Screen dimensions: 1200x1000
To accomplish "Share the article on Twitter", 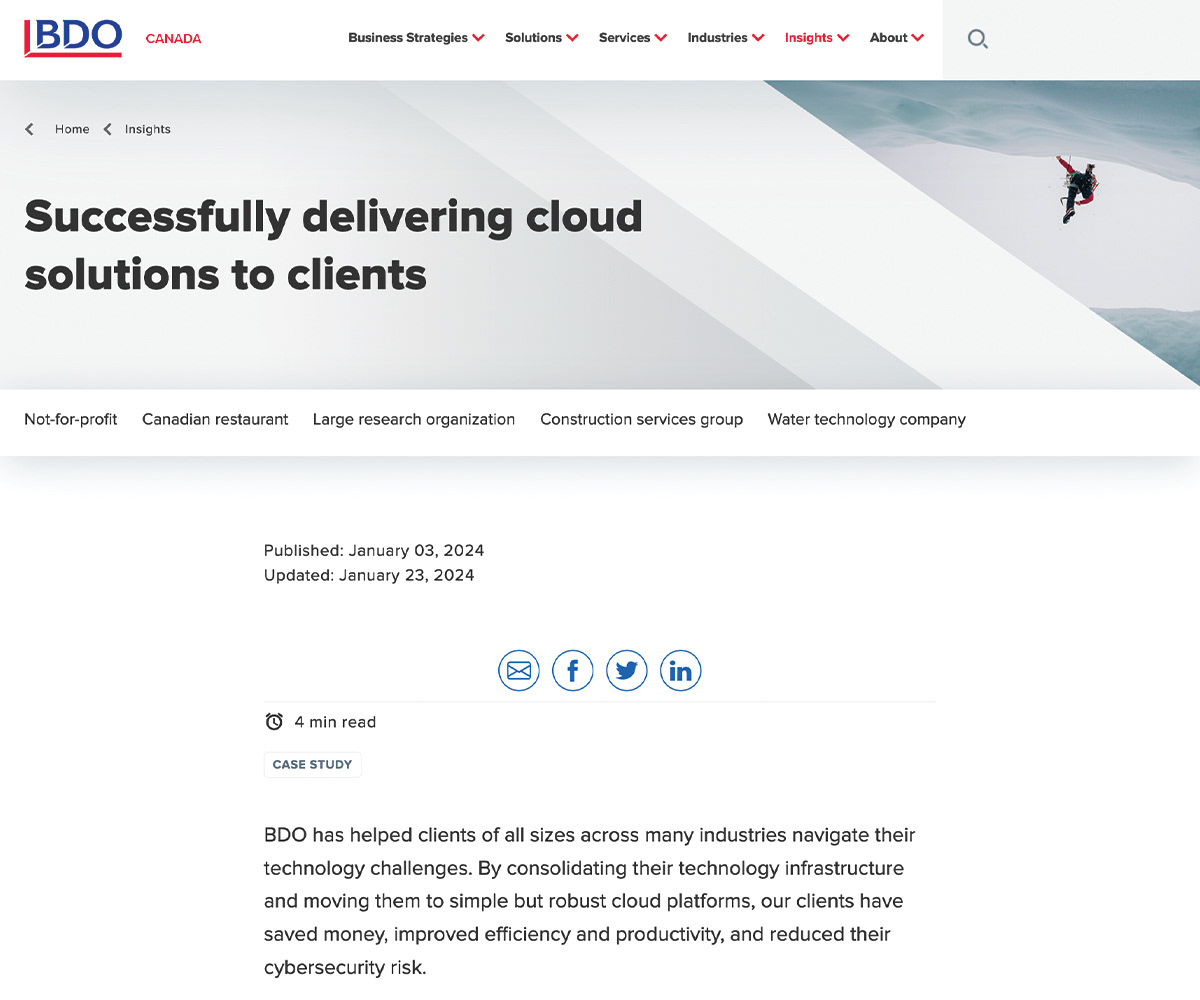I will (626, 670).
